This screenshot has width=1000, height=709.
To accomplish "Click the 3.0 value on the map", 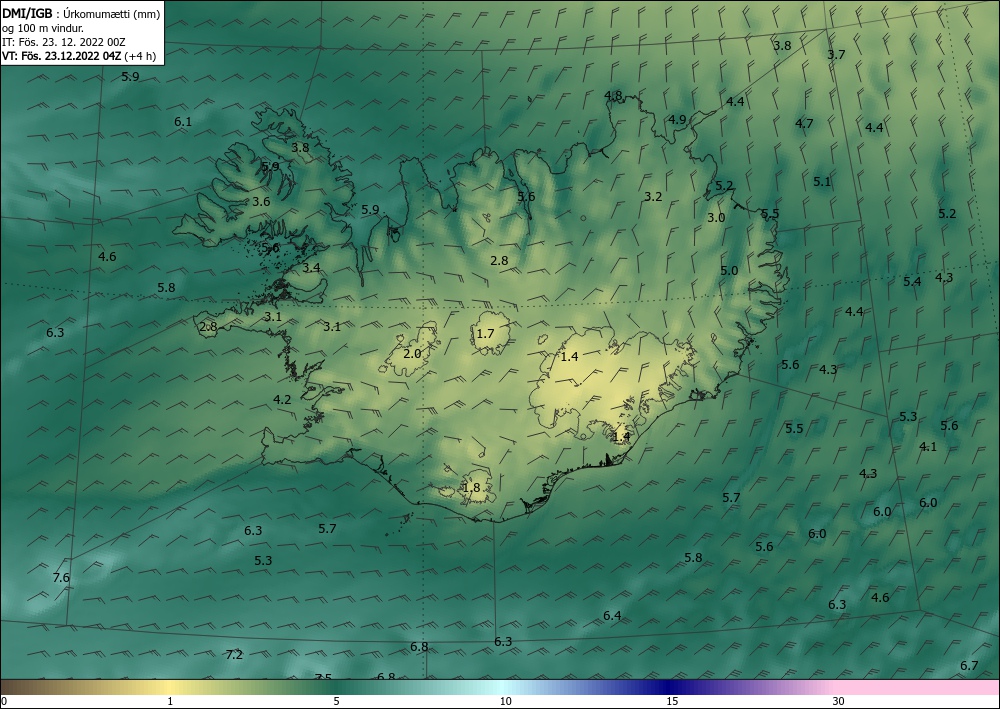I will tap(716, 217).
